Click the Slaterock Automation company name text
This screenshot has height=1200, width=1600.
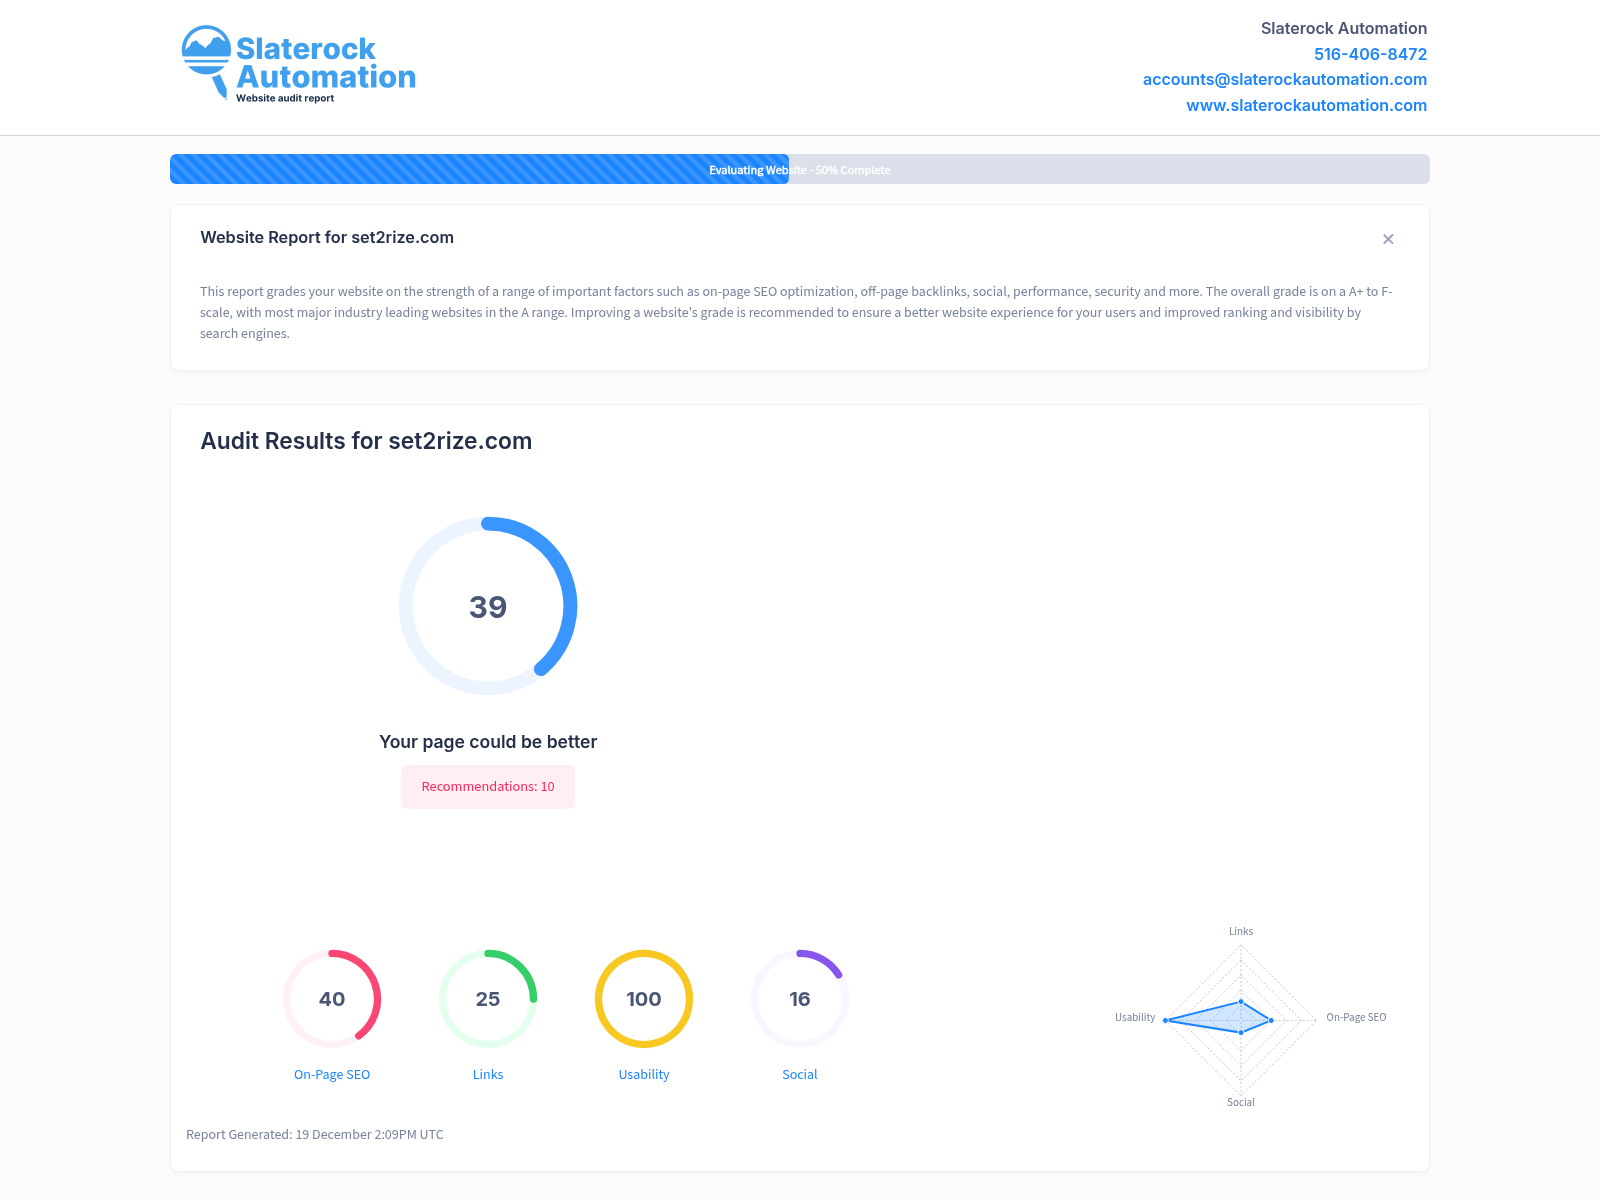[1343, 28]
